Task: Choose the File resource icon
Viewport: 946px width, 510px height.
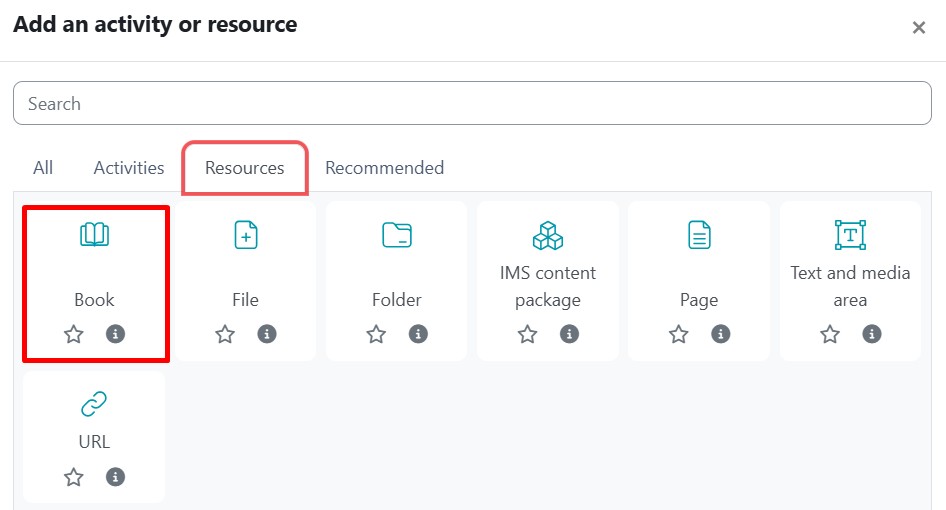Action: pyautogui.click(x=245, y=236)
